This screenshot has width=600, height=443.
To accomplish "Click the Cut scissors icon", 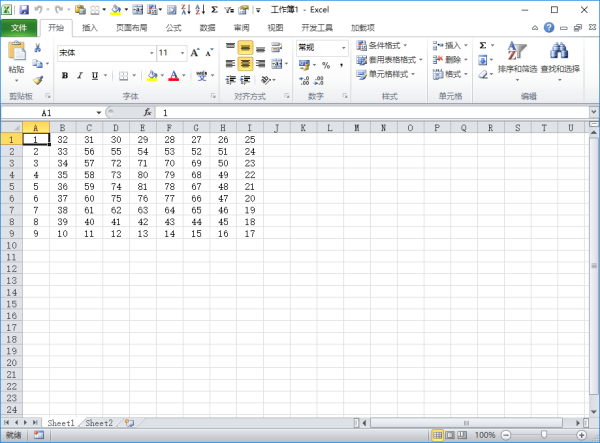I will tap(38, 47).
